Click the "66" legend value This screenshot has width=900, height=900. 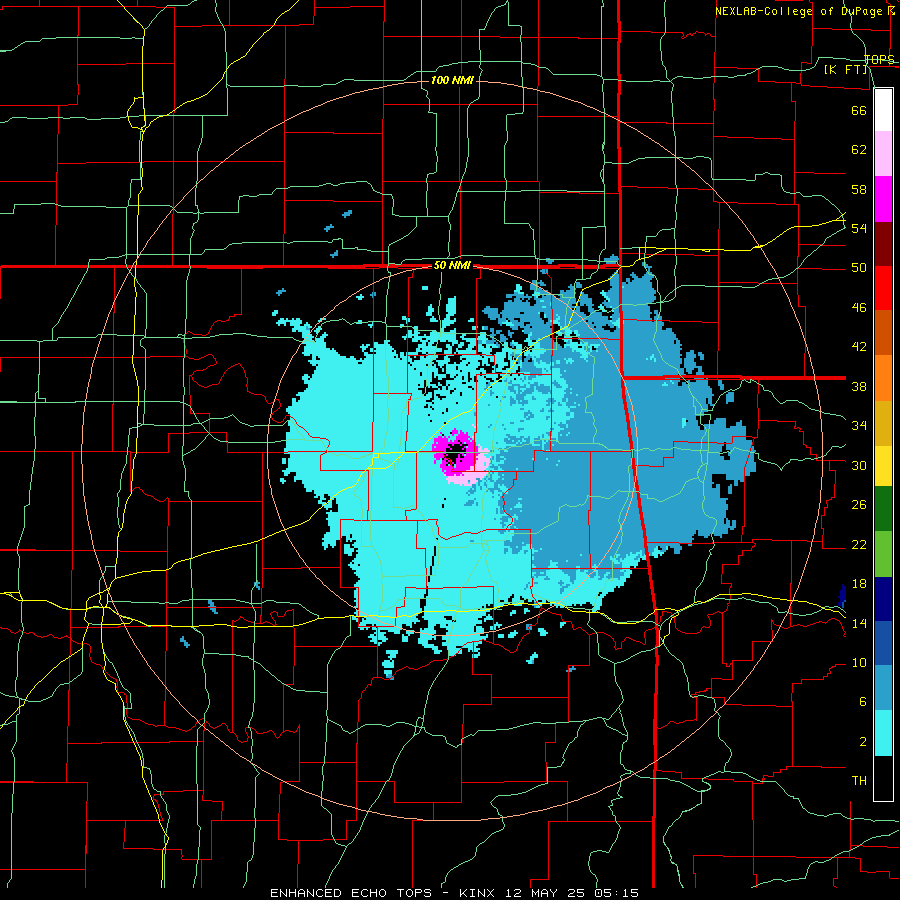[x=859, y=110]
